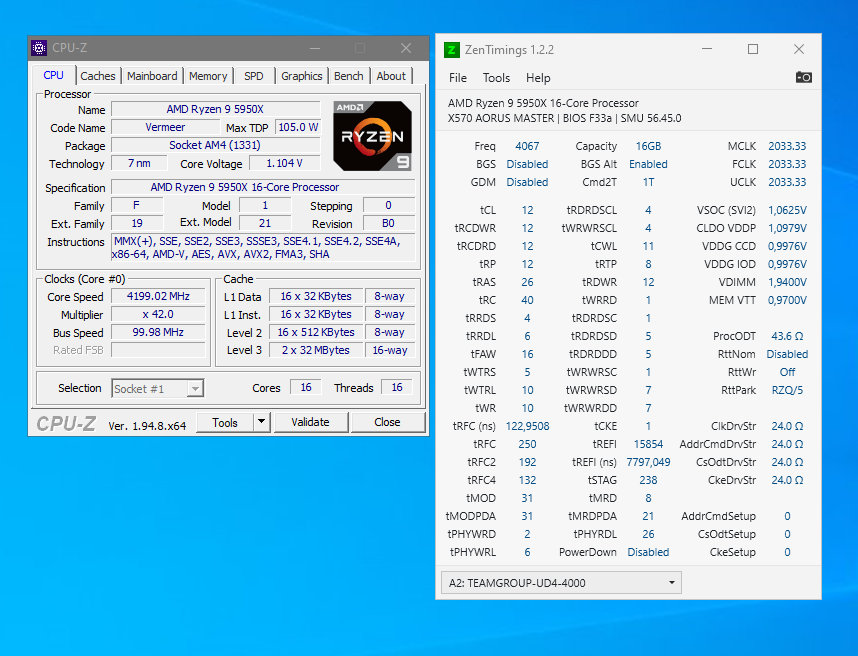Minimize the CPU-Z window
This screenshot has width=858, height=656.
click(x=315, y=48)
